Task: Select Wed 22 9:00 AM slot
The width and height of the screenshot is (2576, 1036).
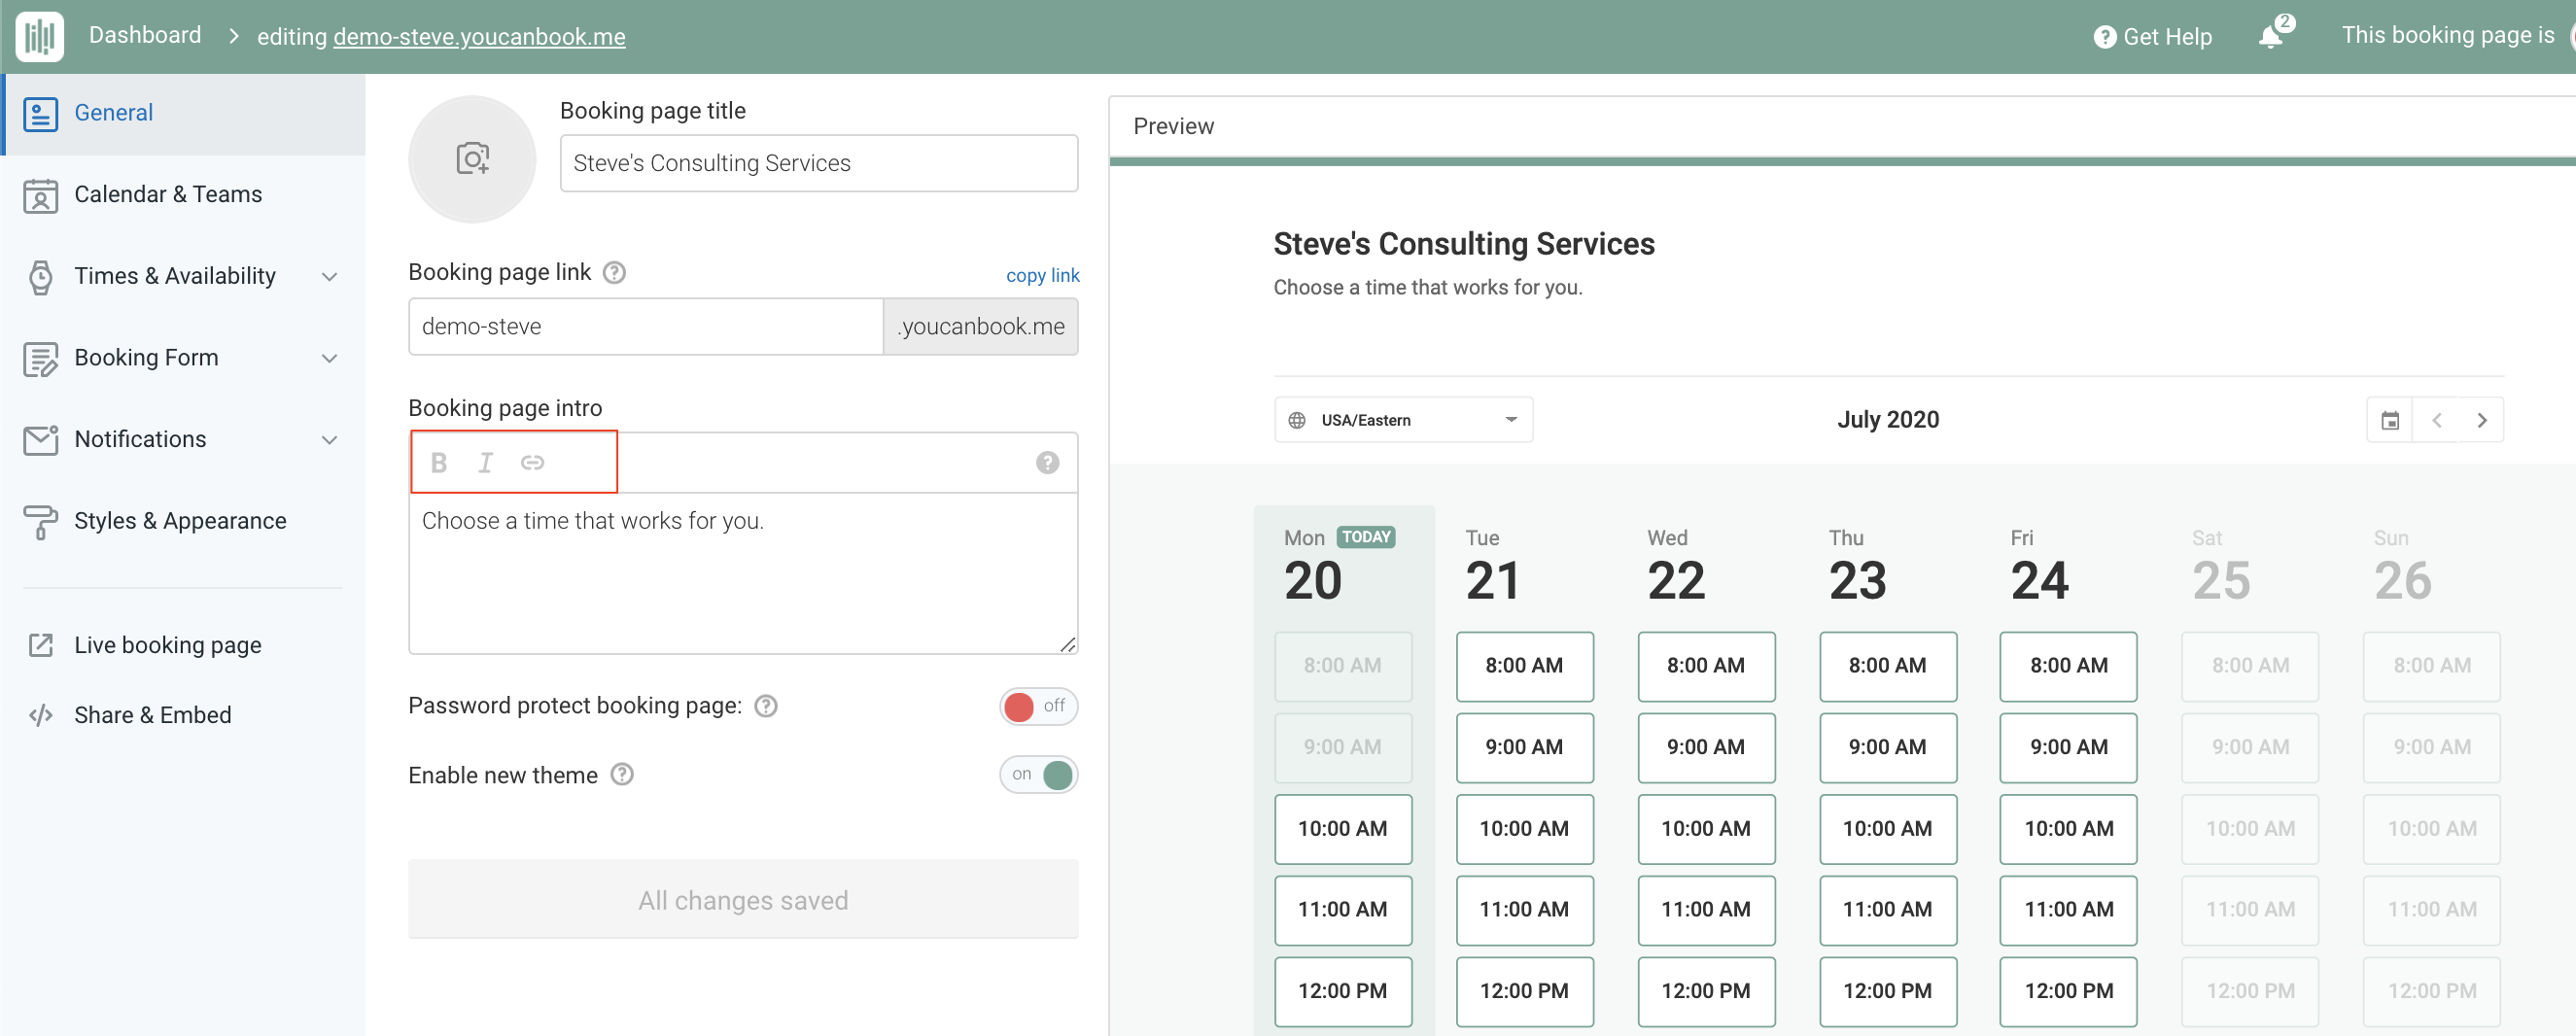Action: (1706, 747)
